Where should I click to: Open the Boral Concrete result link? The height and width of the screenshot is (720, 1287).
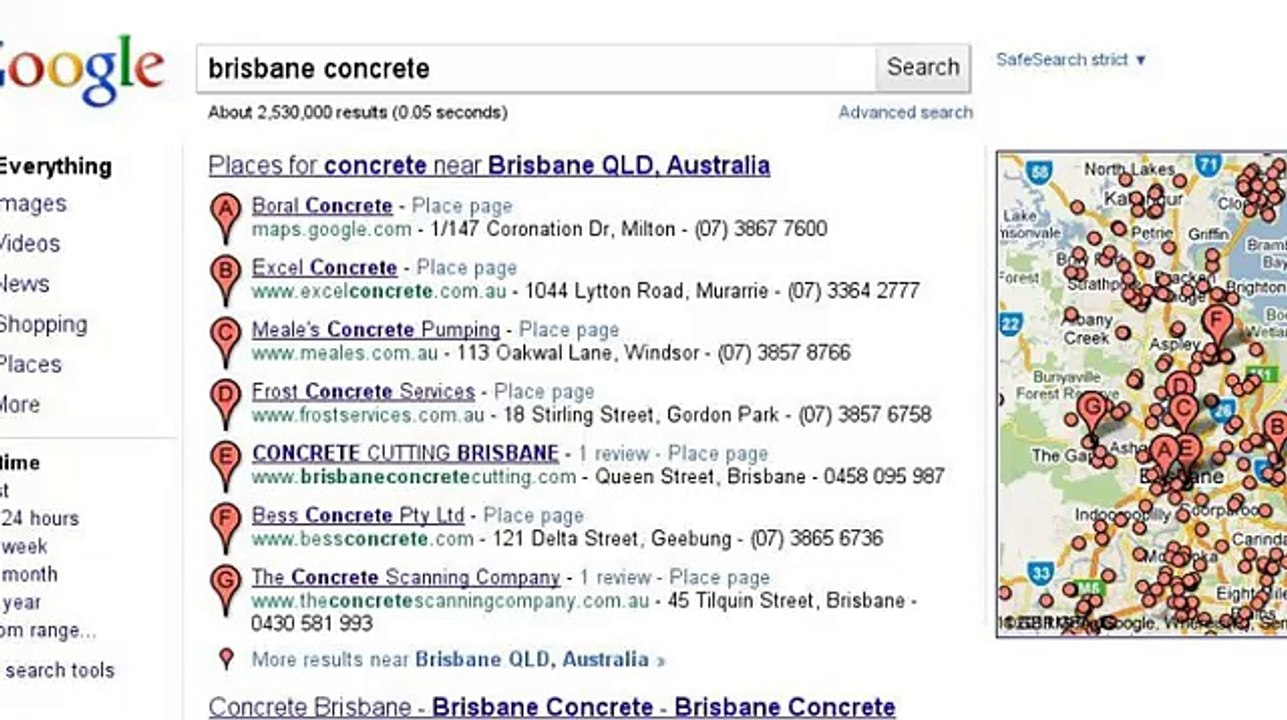[322, 205]
